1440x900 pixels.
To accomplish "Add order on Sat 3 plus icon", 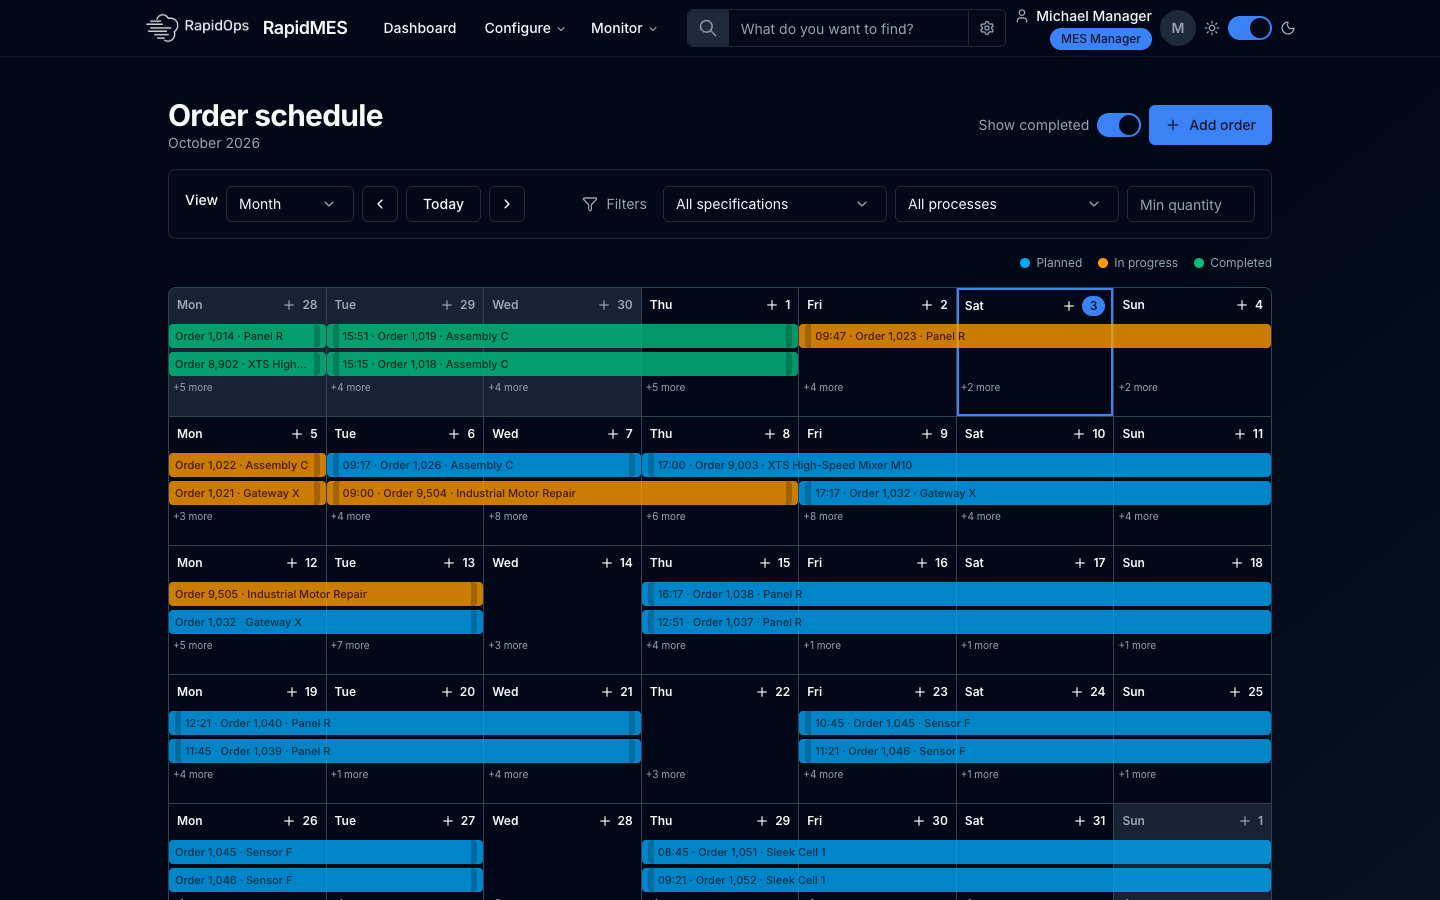I will pyautogui.click(x=1069, y=306).
